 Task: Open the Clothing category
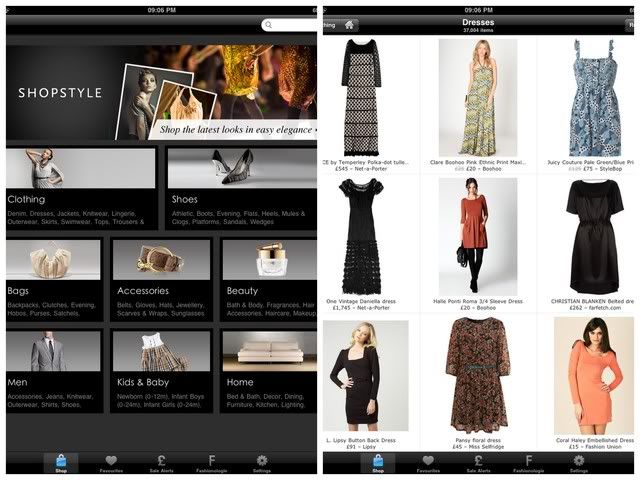pos(82,188)
